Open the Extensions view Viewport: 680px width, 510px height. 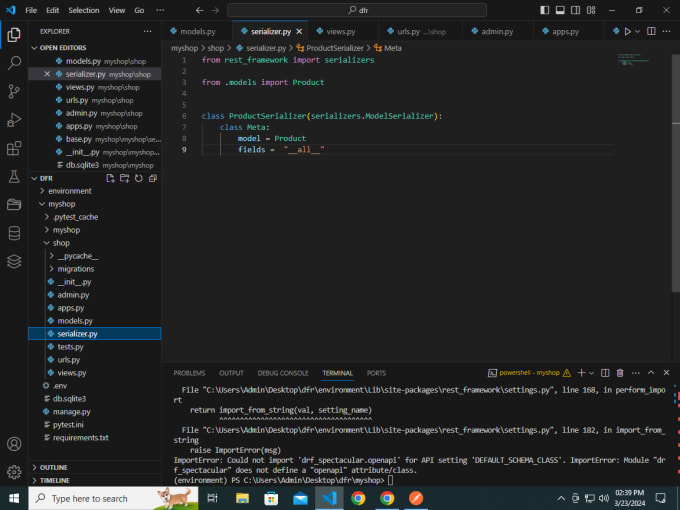click(x=14, y=148)
